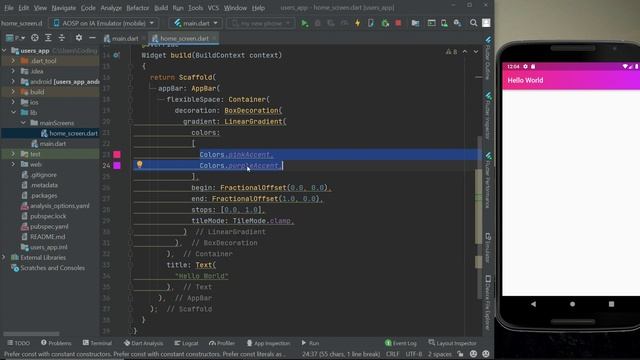
Task: Open the device selector dropdown AOSP on IA Emulator
Action: click(104, 23)
